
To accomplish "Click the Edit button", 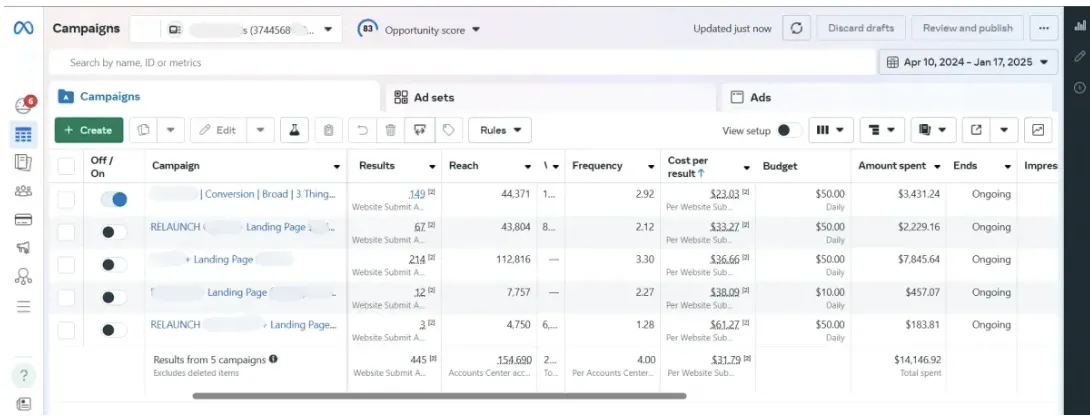I will [x=218, y=130].
